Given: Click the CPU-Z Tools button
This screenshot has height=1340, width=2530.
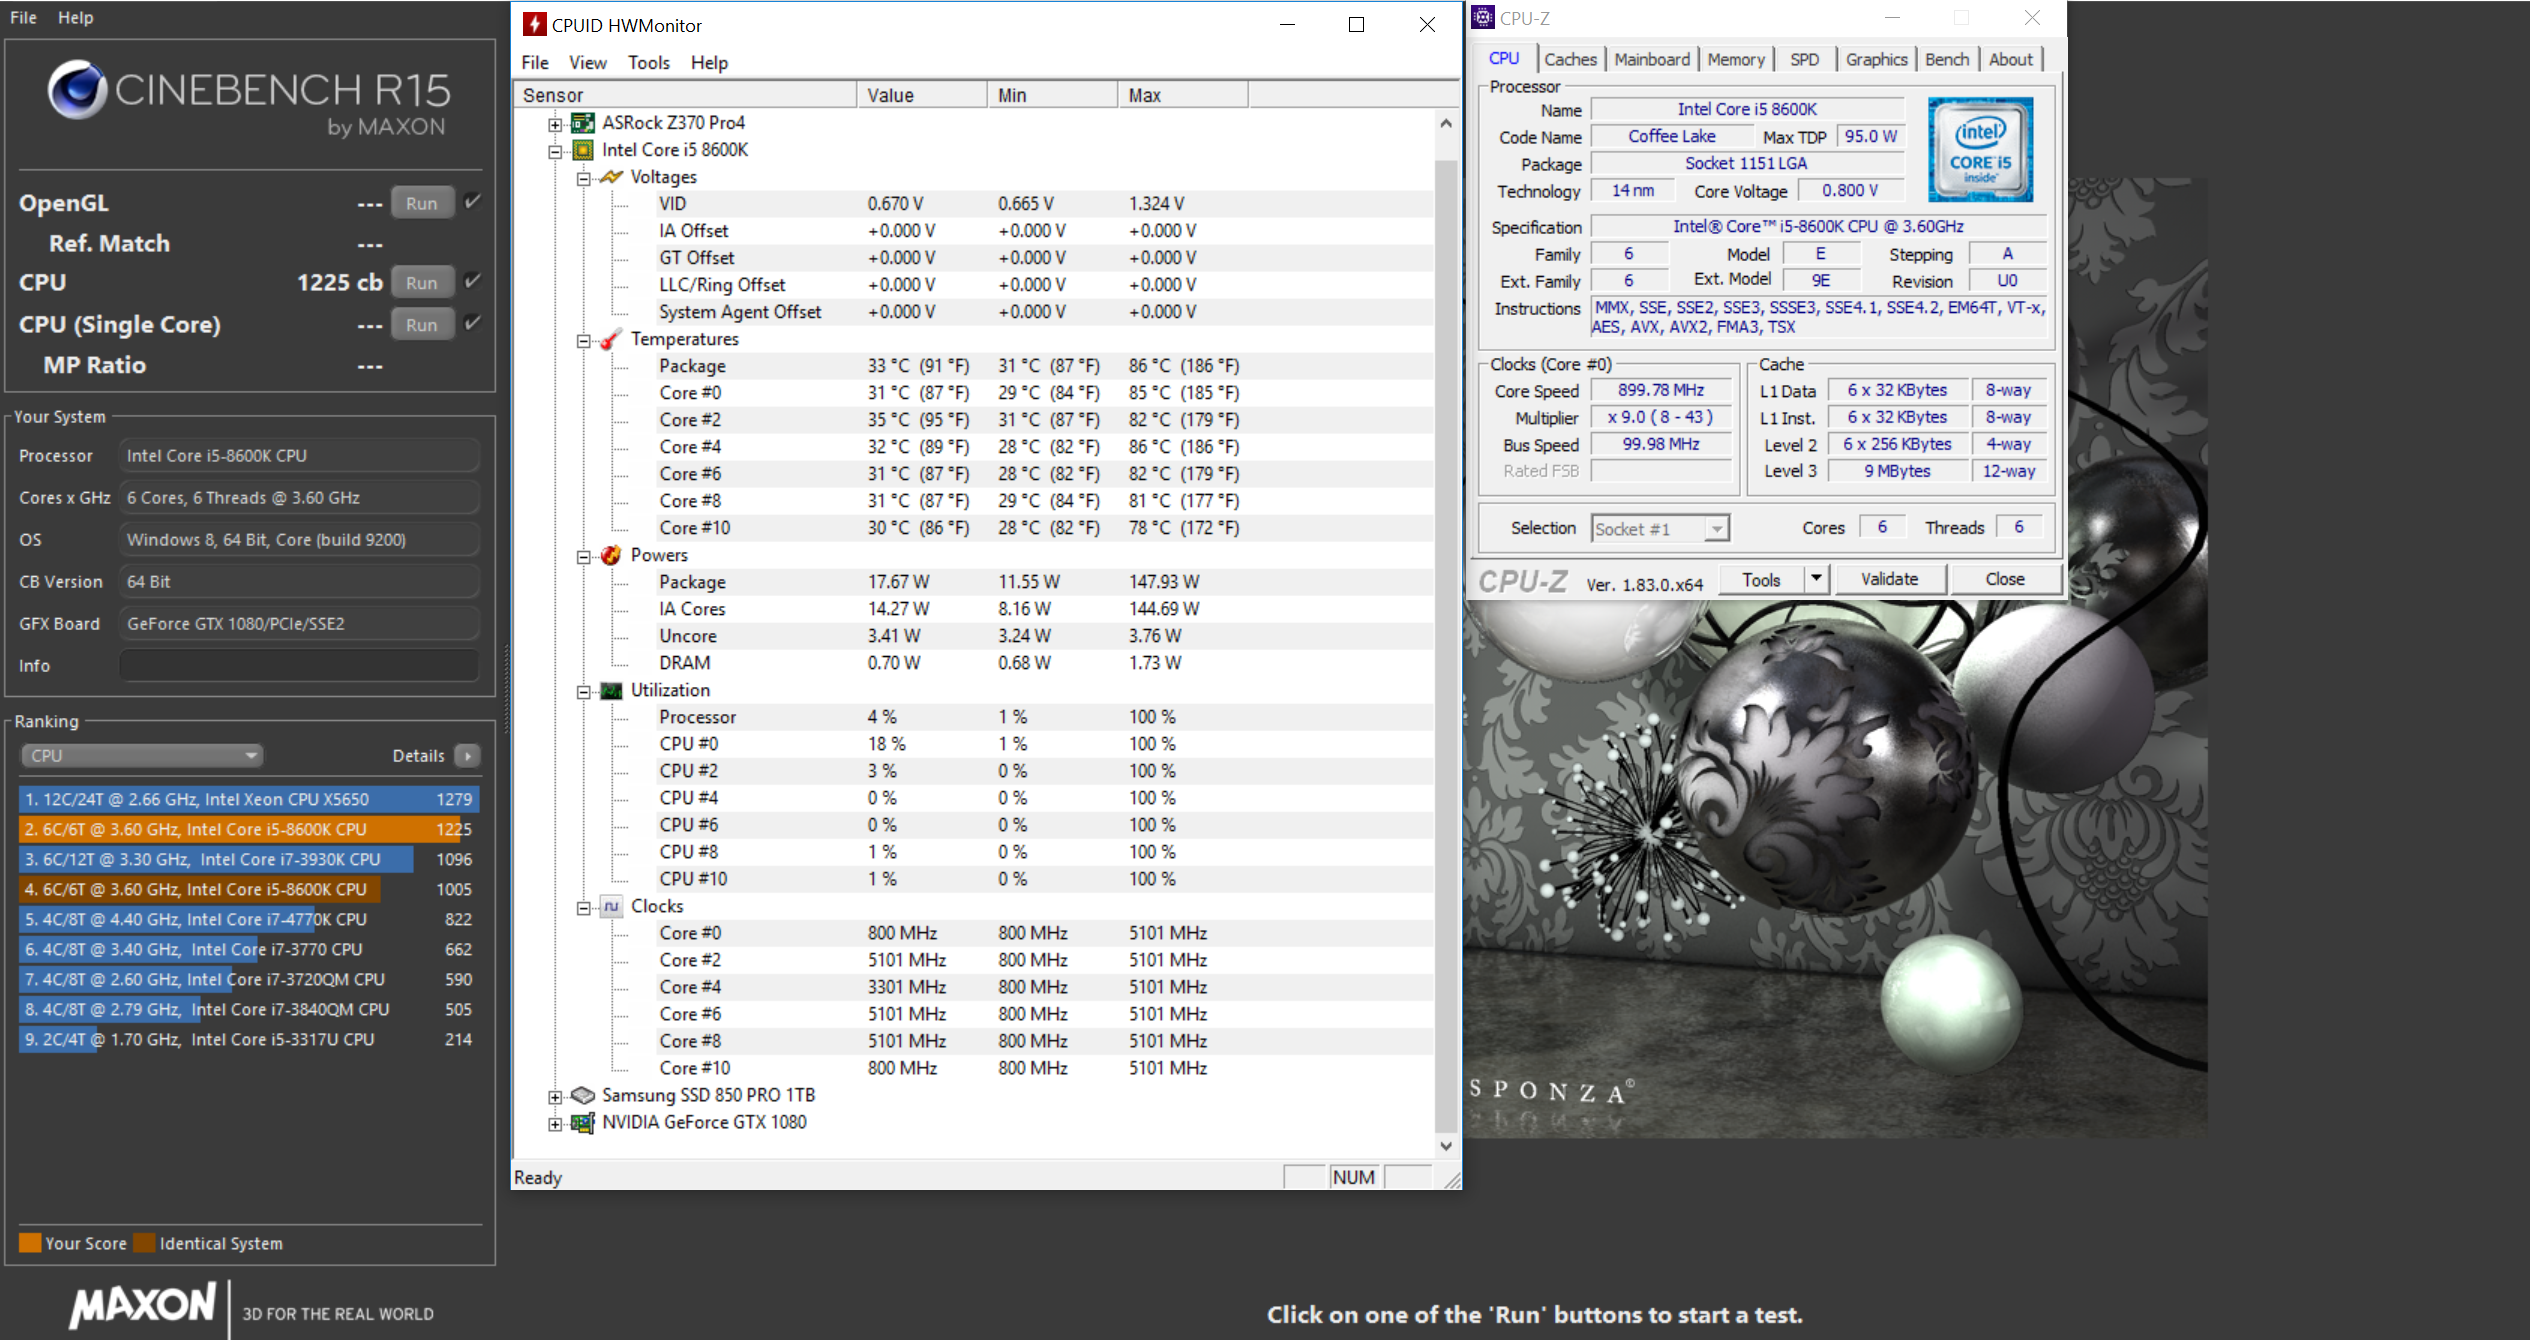Looking at the screenshot, I should click(x=1762, y=579).
